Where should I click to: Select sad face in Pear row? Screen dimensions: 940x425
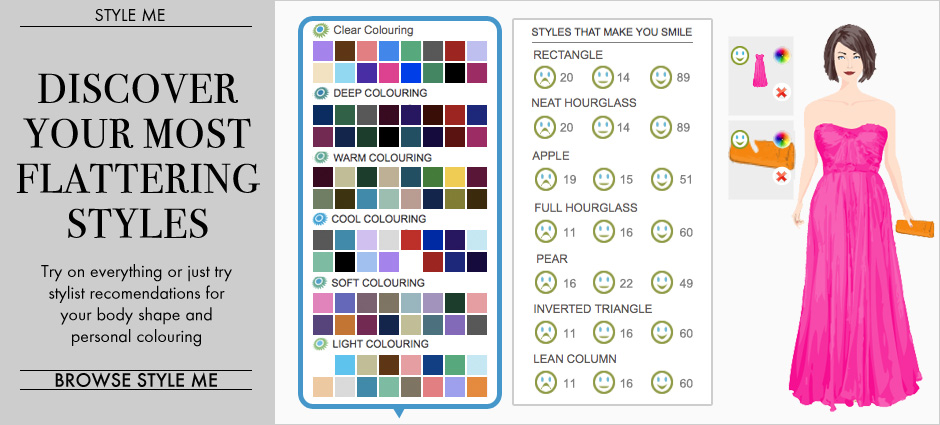pyautogui.click(x=544, y=282)
